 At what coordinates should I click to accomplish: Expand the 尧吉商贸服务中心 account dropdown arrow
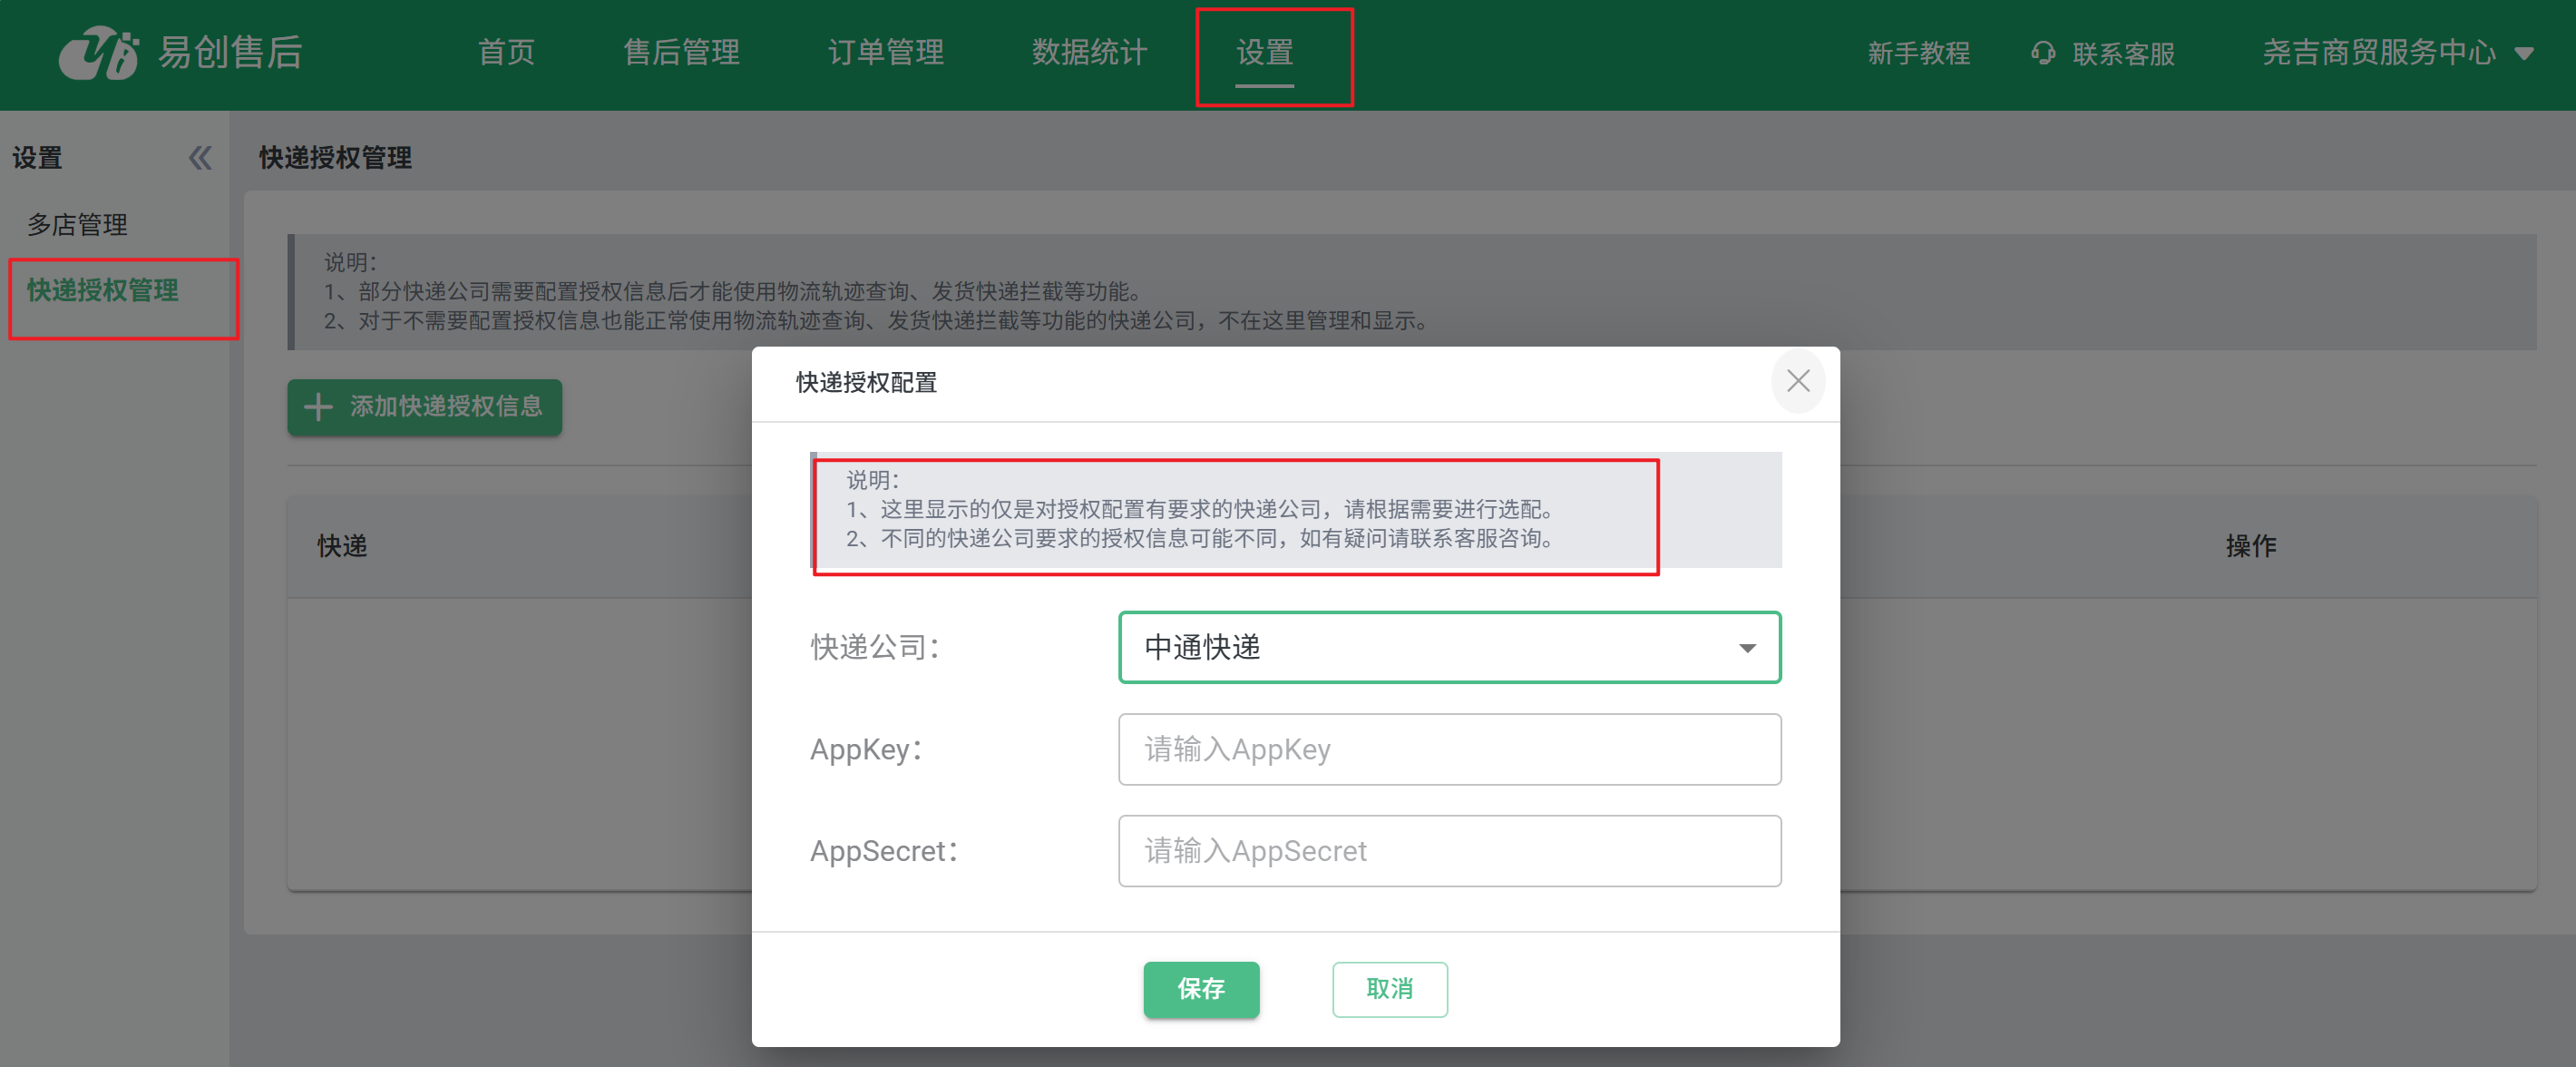(x=2524, y=54)
